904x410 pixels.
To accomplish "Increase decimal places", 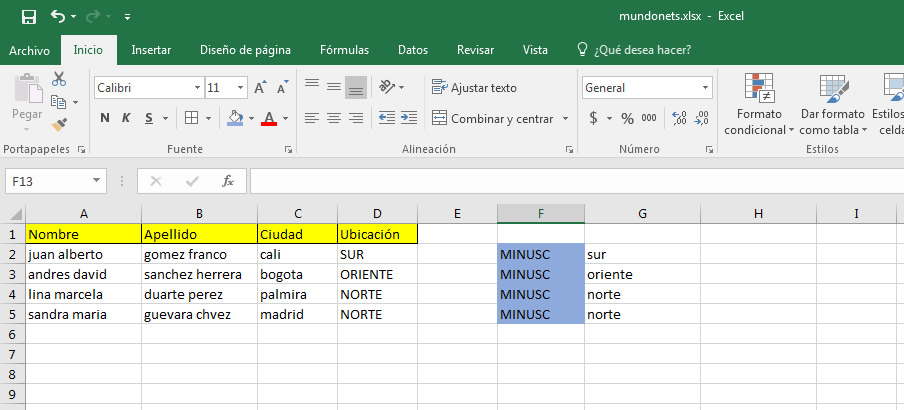I will pos(679,119).
